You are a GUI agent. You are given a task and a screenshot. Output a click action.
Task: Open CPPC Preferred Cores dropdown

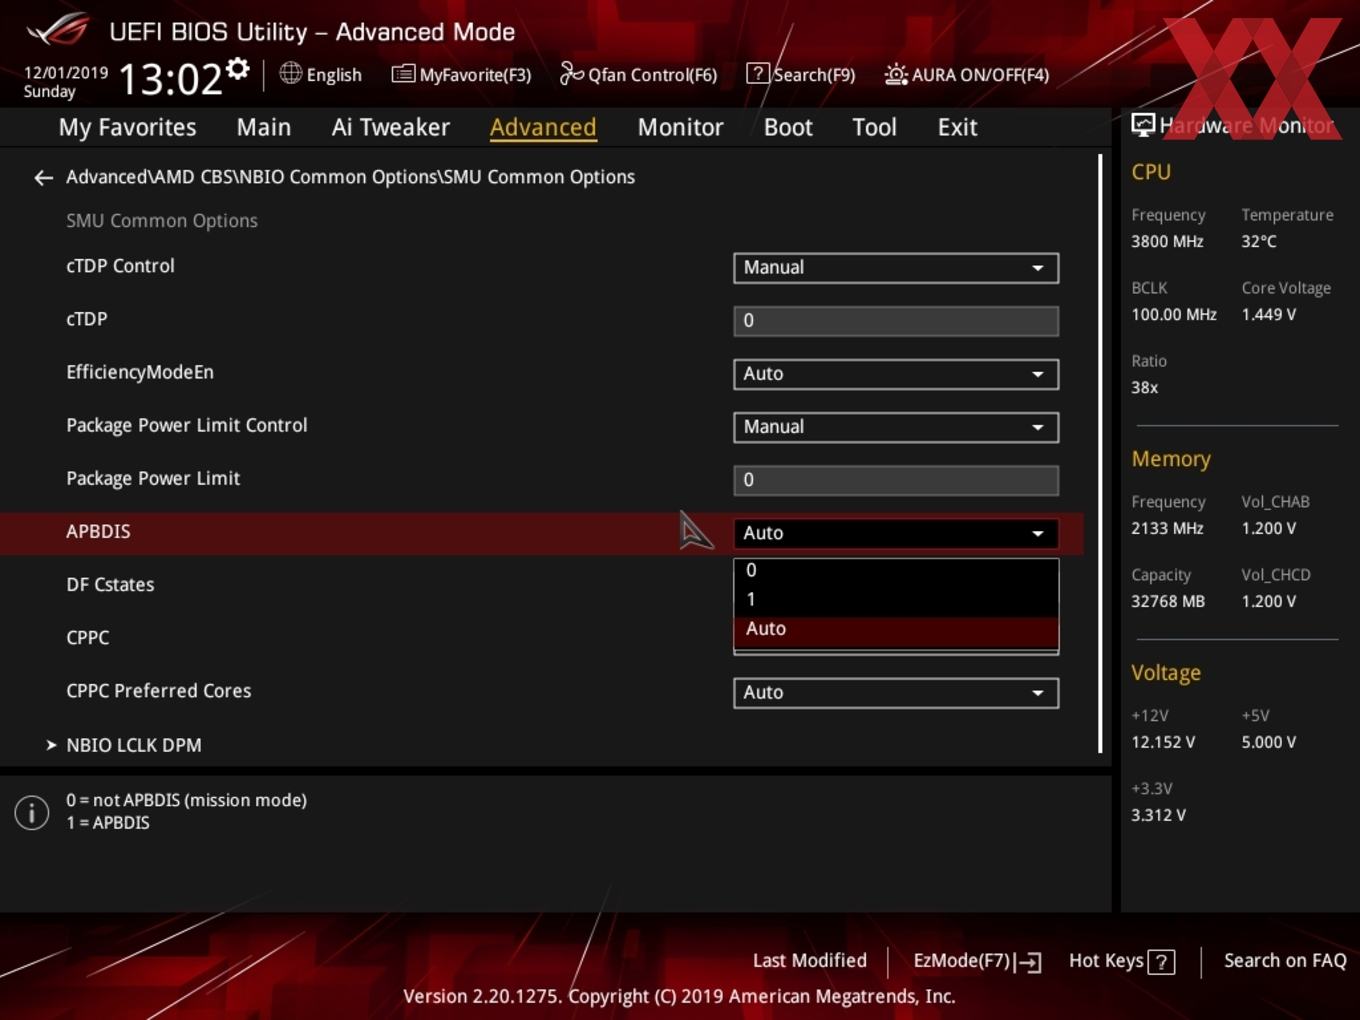[896, 693]
